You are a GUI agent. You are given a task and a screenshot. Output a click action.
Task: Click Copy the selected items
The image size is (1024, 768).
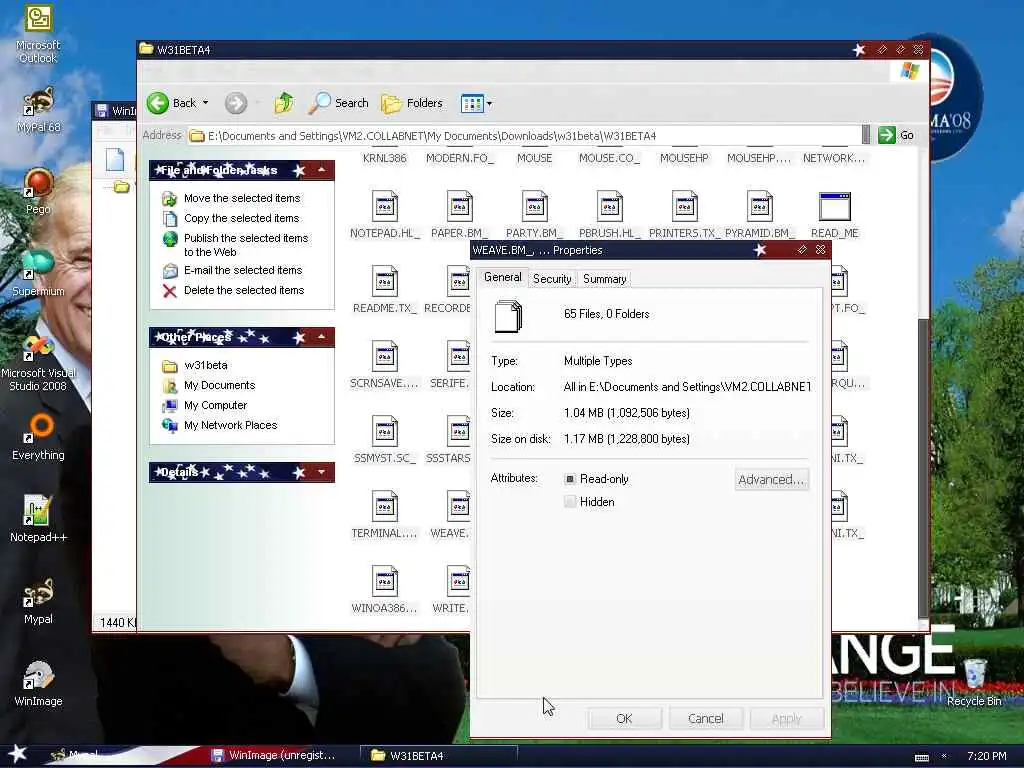(x=241, y=218)
